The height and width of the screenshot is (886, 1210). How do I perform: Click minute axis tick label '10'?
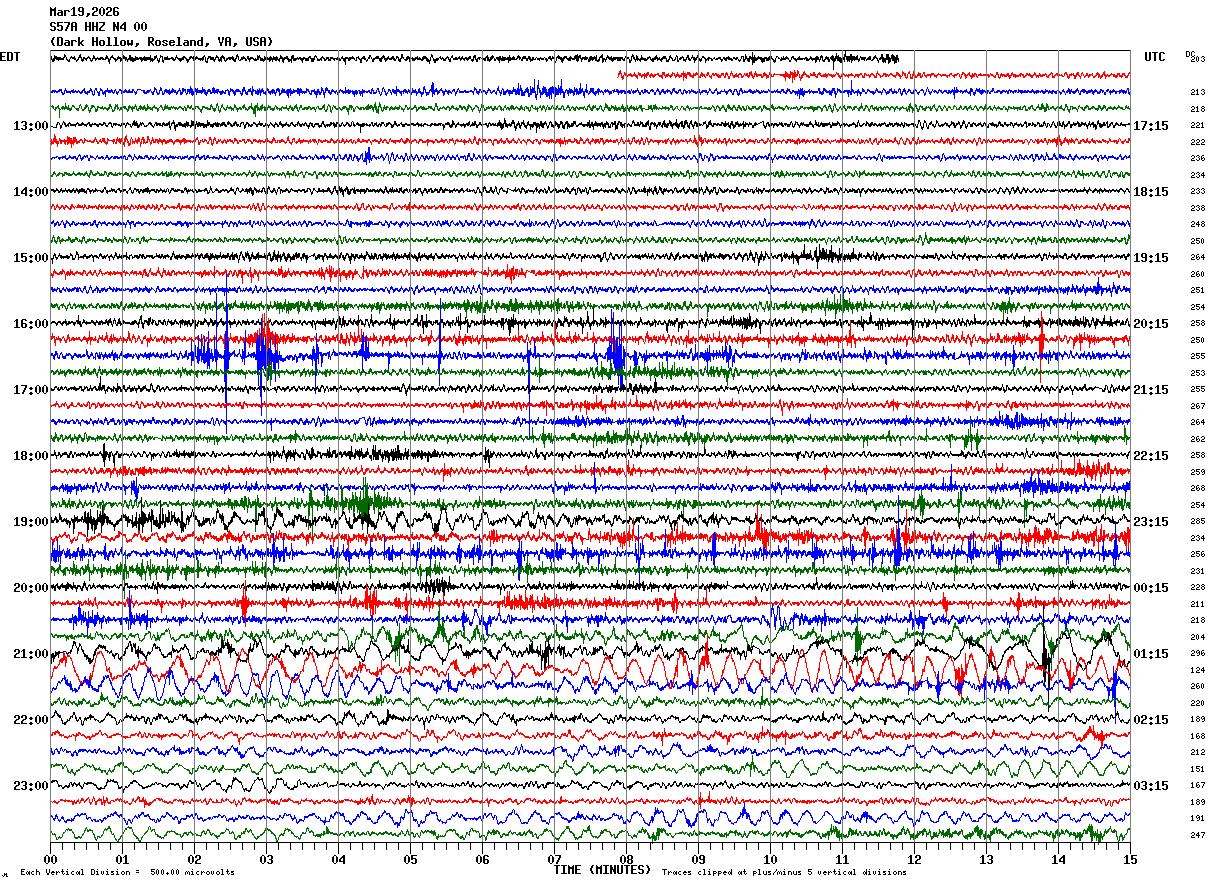[770, 859]
